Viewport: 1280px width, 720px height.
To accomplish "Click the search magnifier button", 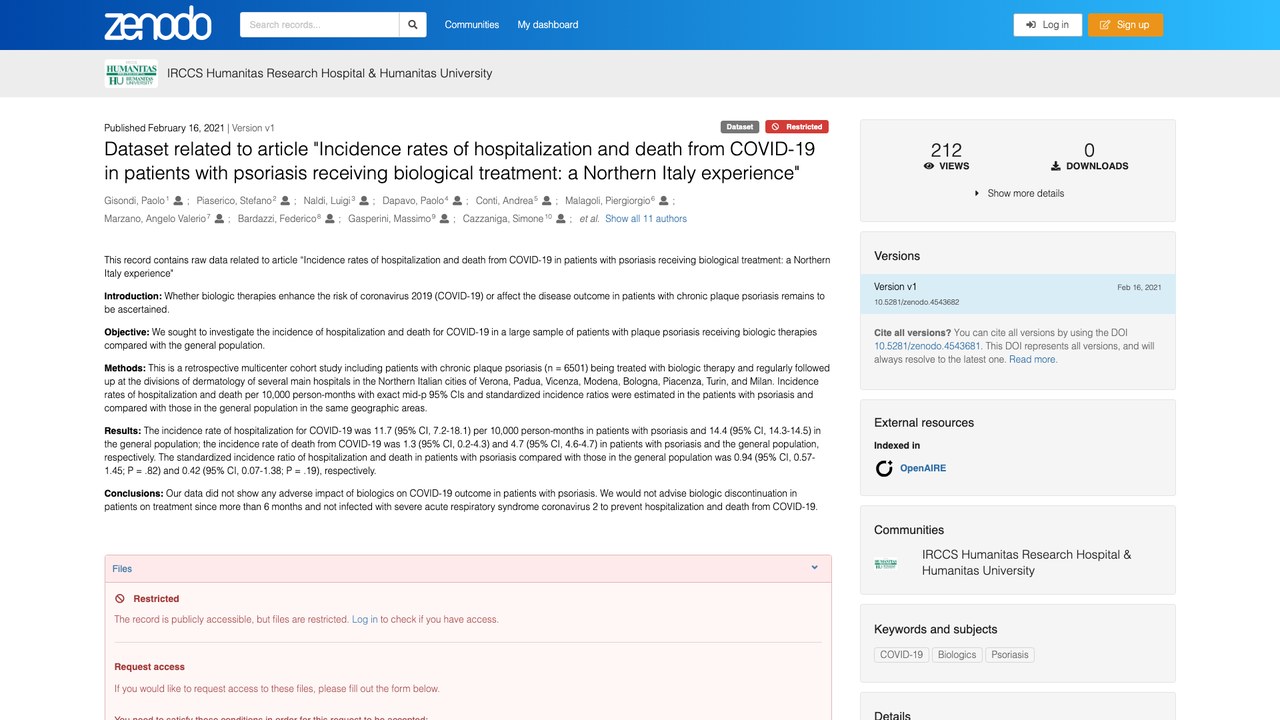I will pos(413,25).
